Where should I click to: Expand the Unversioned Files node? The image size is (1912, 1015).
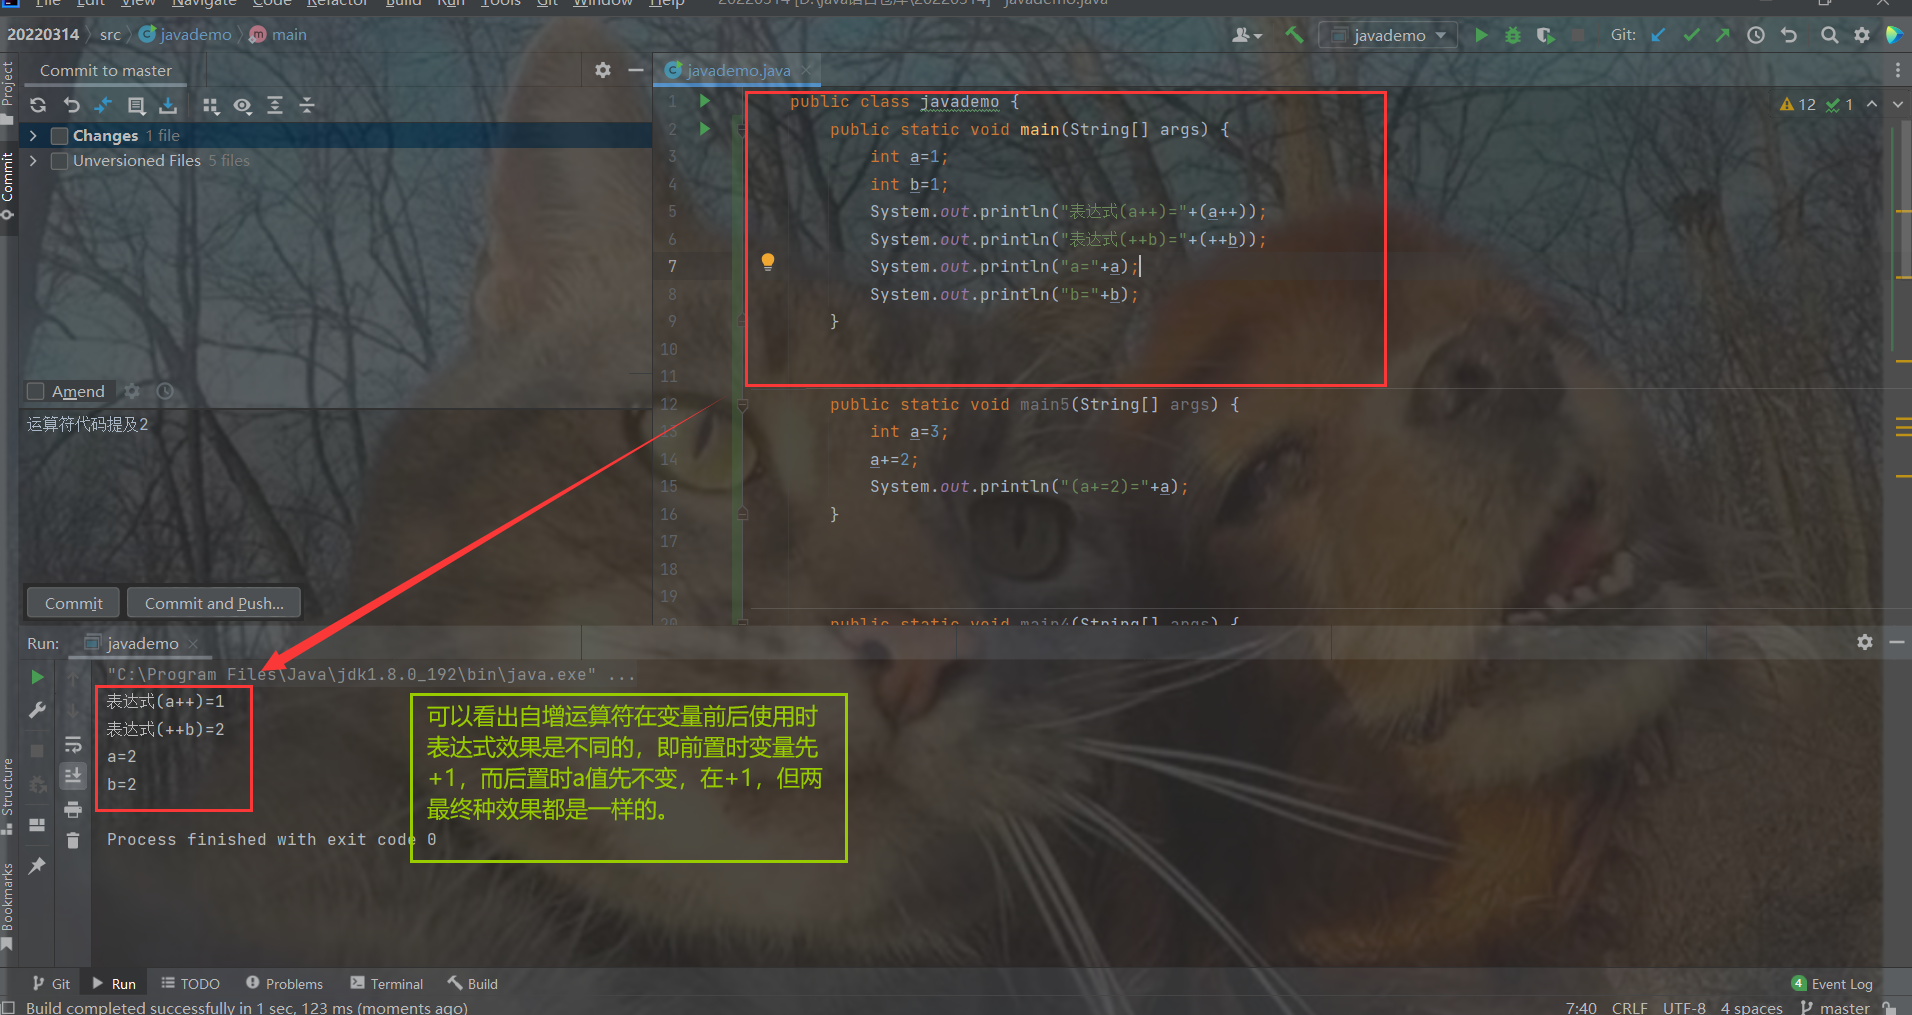[x=34, y=161]
